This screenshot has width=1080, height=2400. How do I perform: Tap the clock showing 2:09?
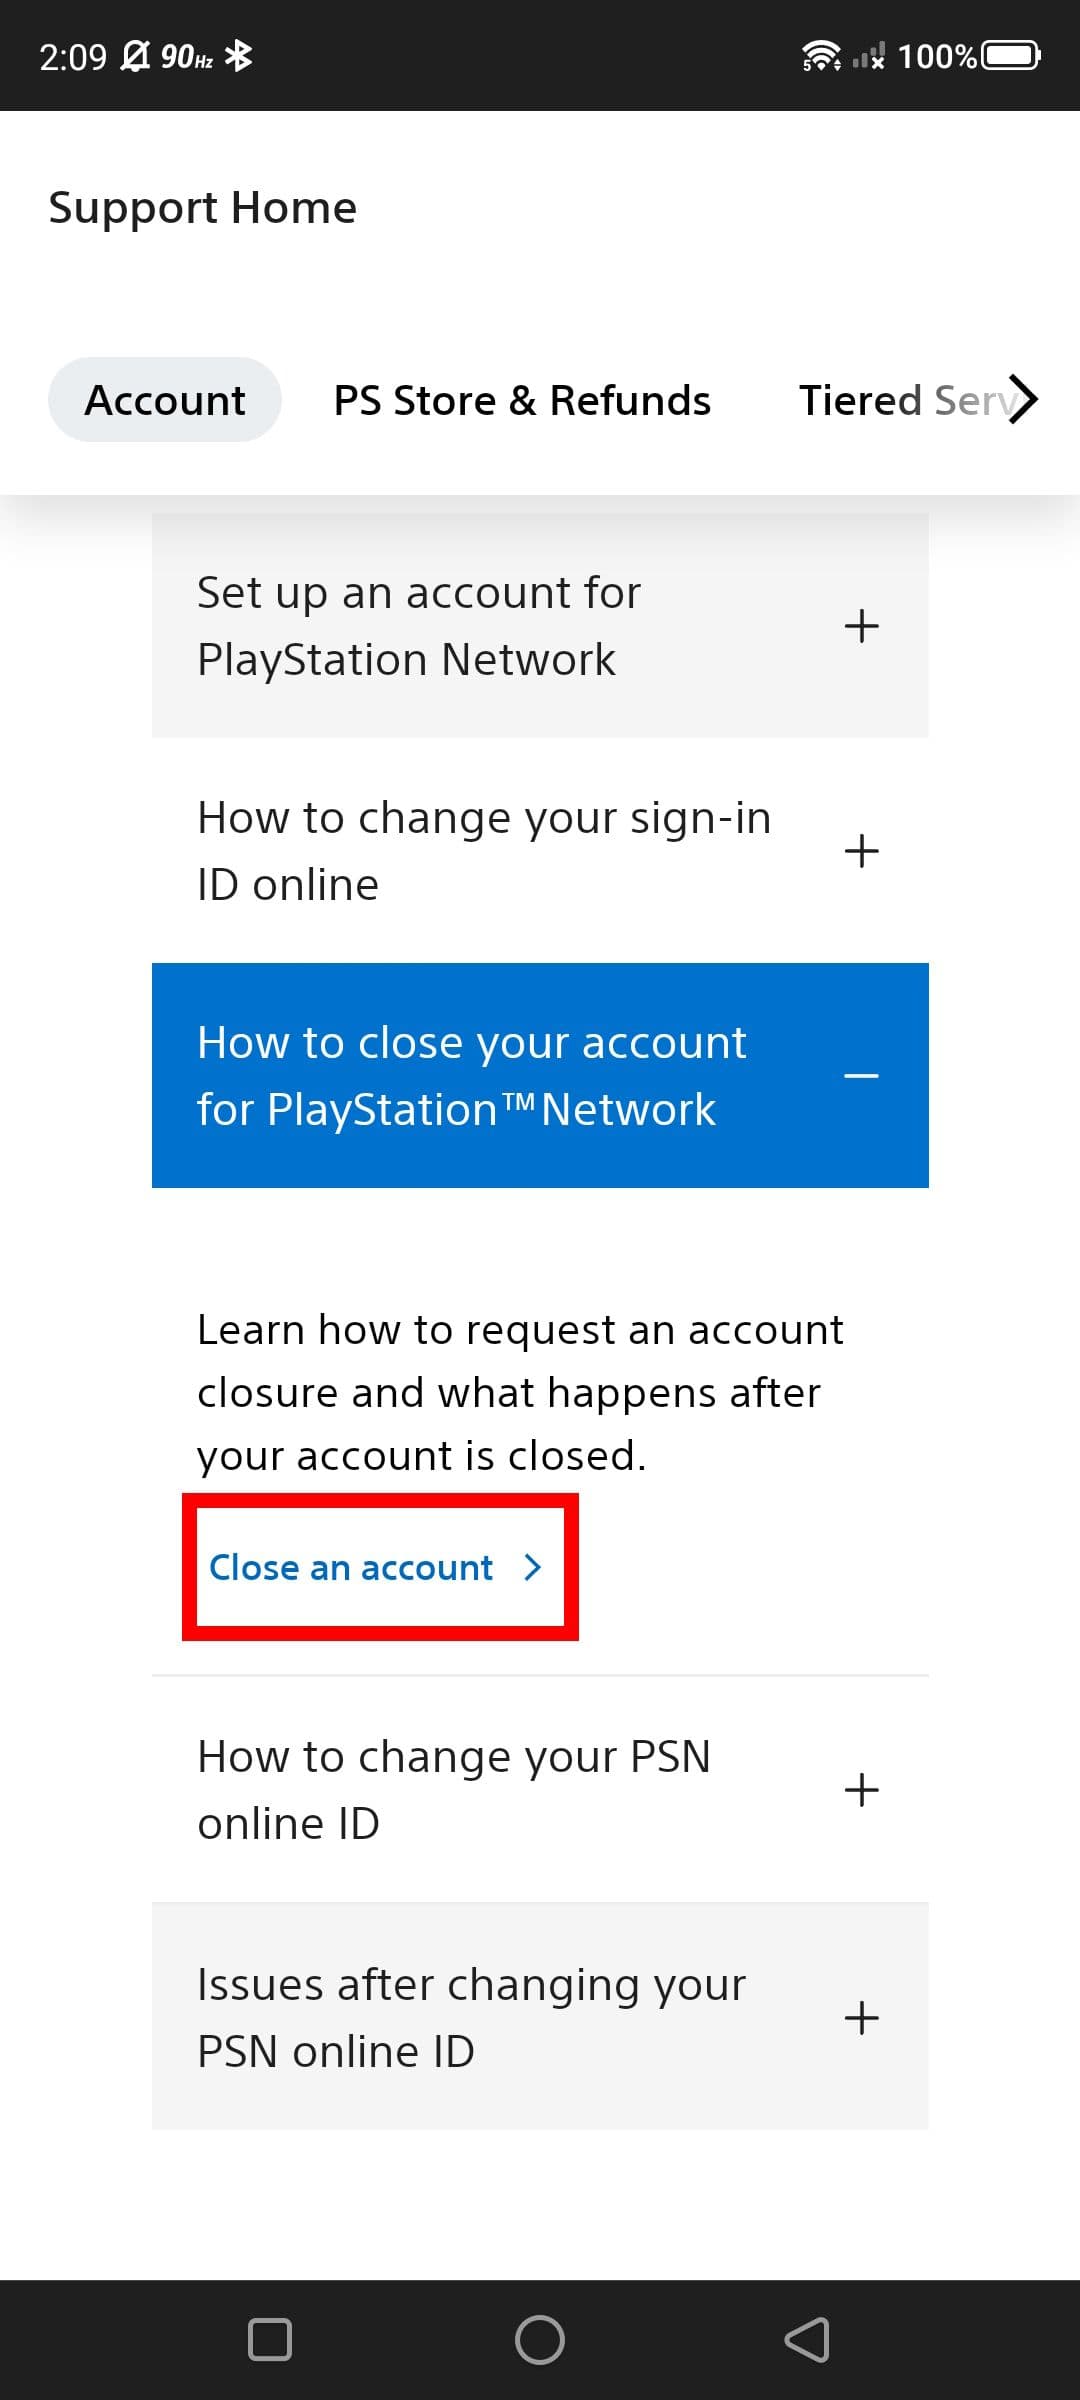pyautogui.click(x=73, y=57)
